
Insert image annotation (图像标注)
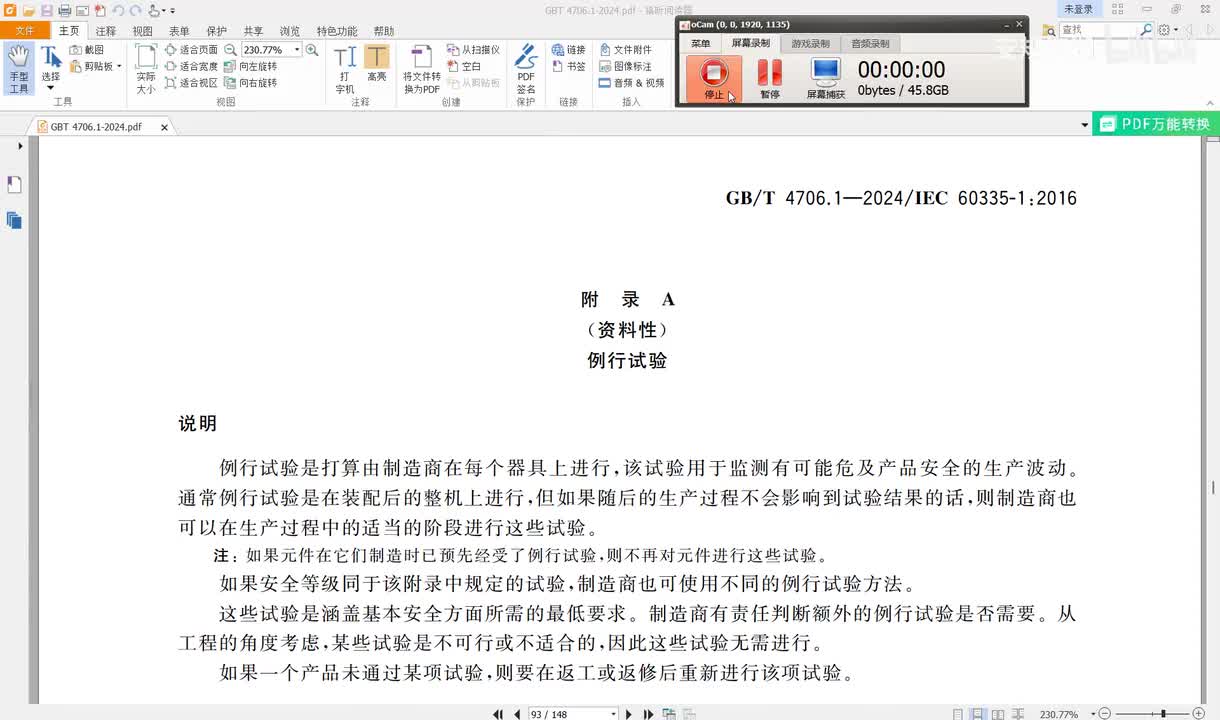click(625, 66)
